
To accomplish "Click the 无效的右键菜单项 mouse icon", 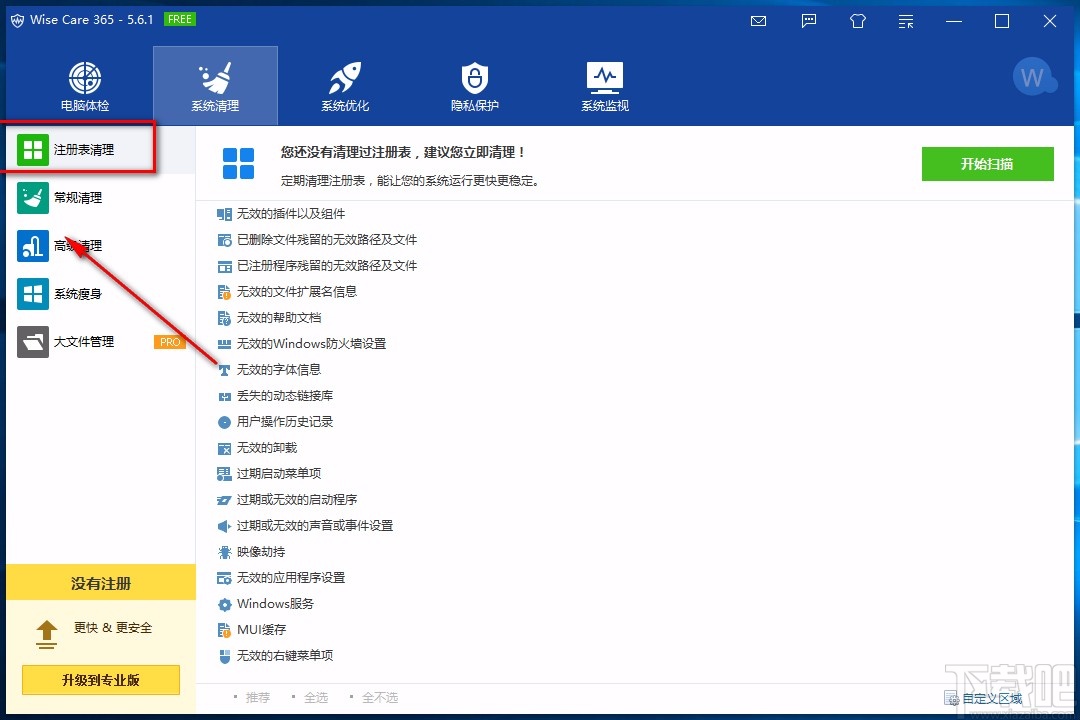I will (x=224, y=656).
